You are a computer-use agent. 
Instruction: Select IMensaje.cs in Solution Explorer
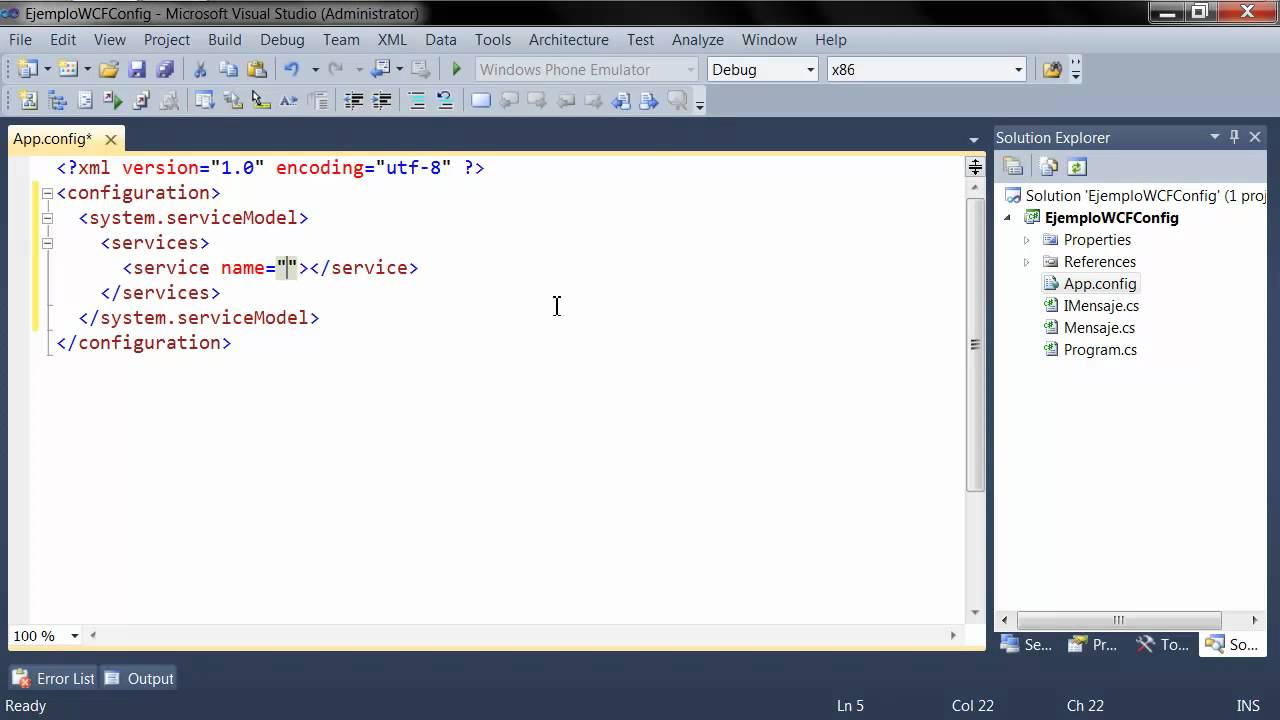(1101, 306)
